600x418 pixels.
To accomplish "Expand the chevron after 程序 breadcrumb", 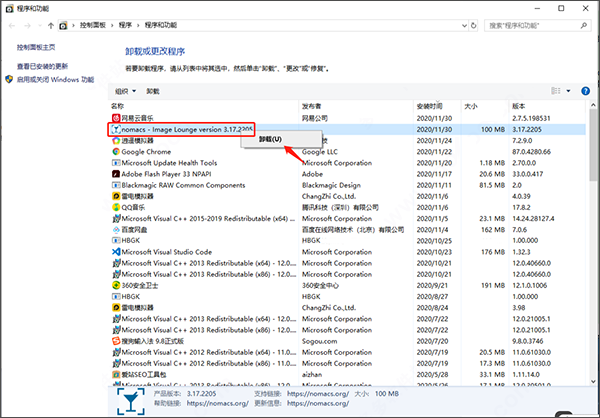I will [x=138, y=25].
